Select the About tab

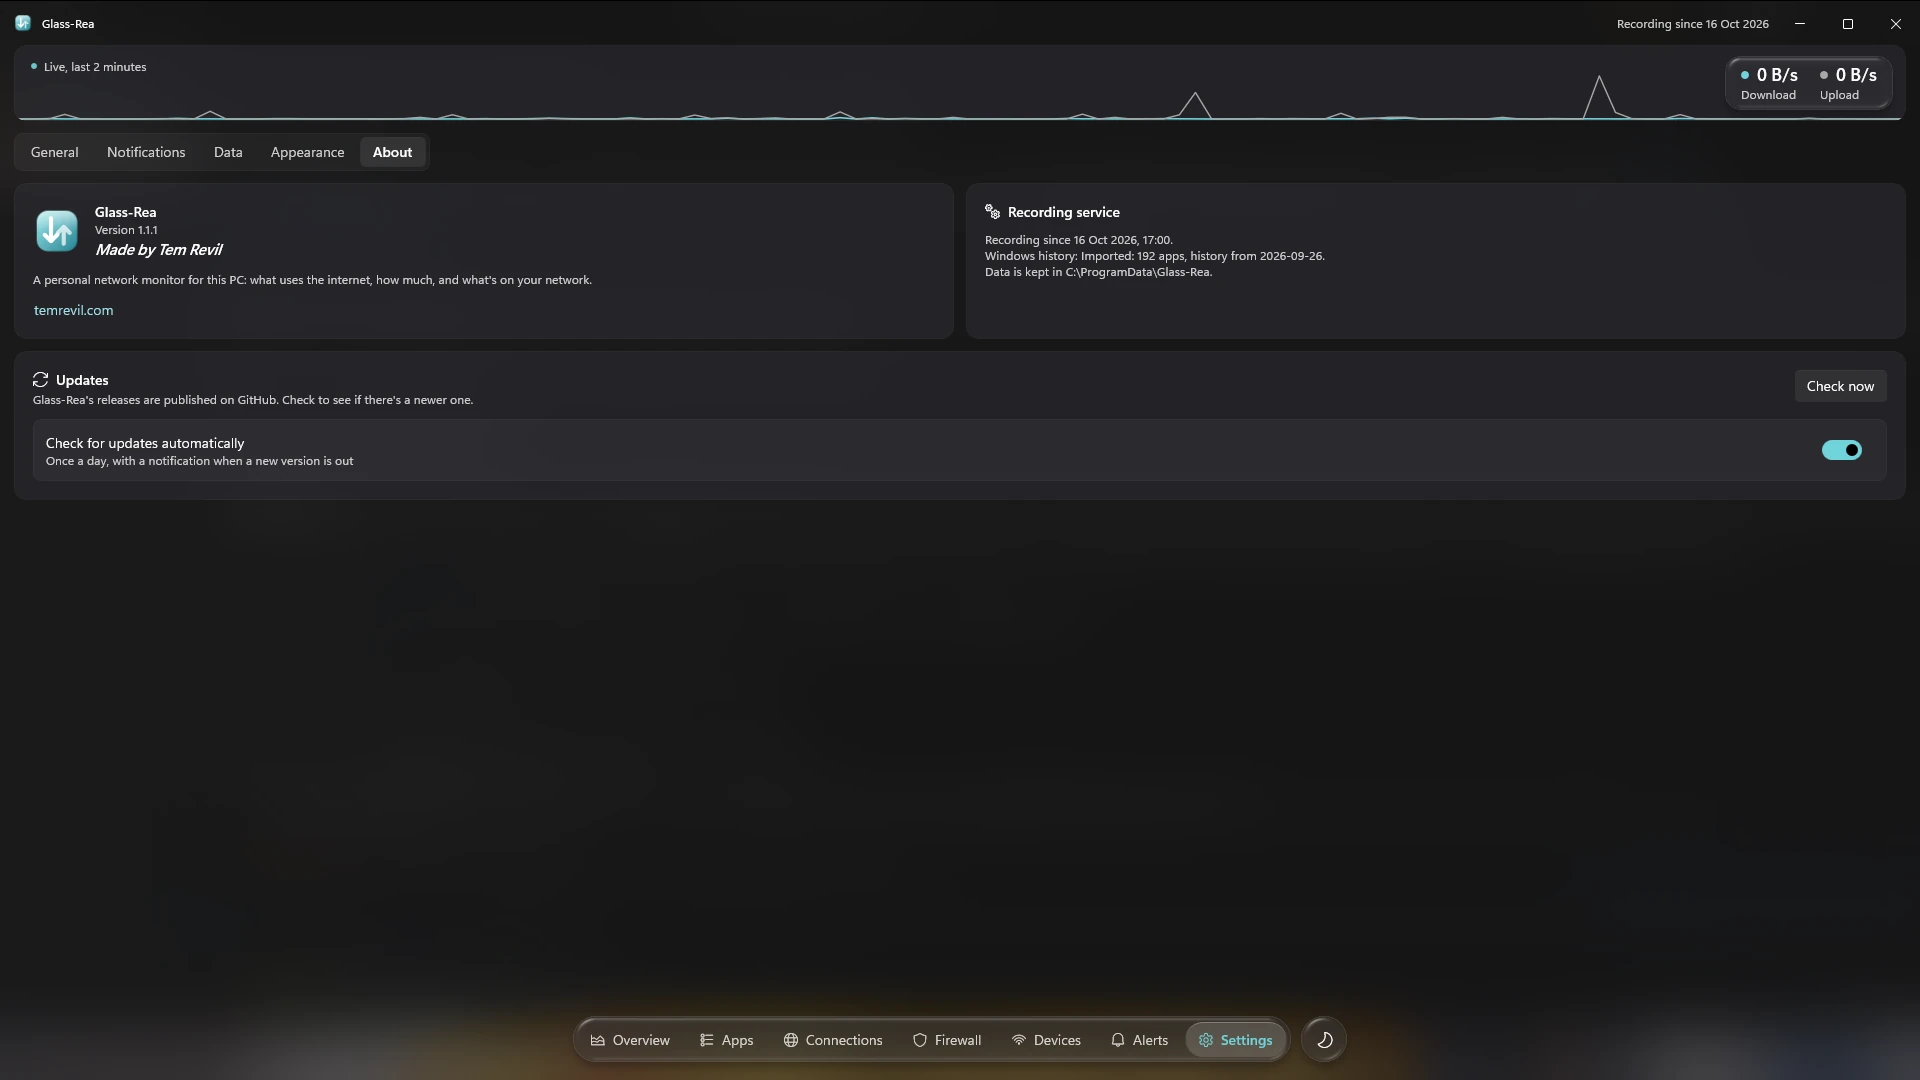point(392,152)
